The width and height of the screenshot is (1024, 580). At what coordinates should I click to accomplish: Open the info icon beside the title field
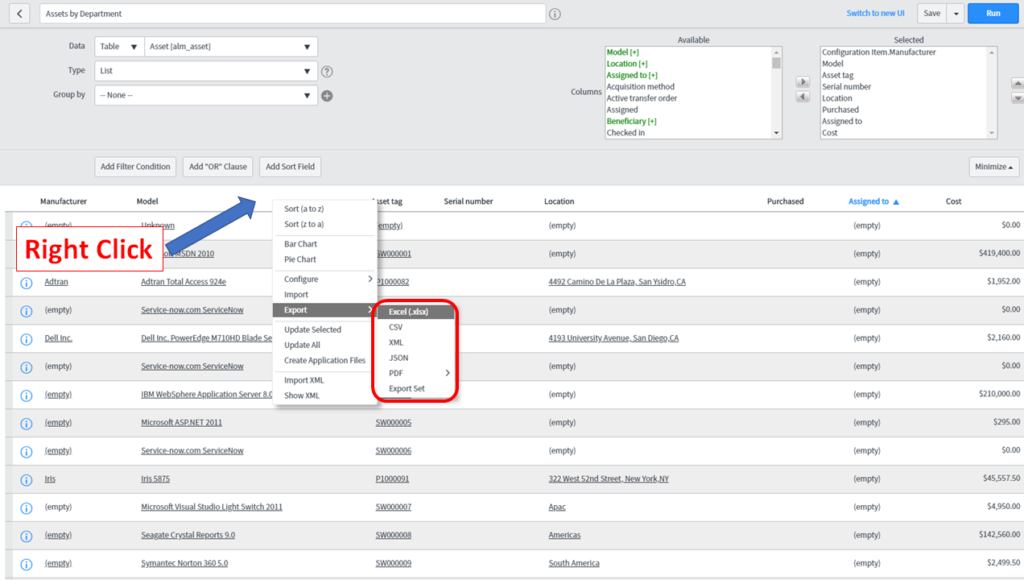point(555,13)
